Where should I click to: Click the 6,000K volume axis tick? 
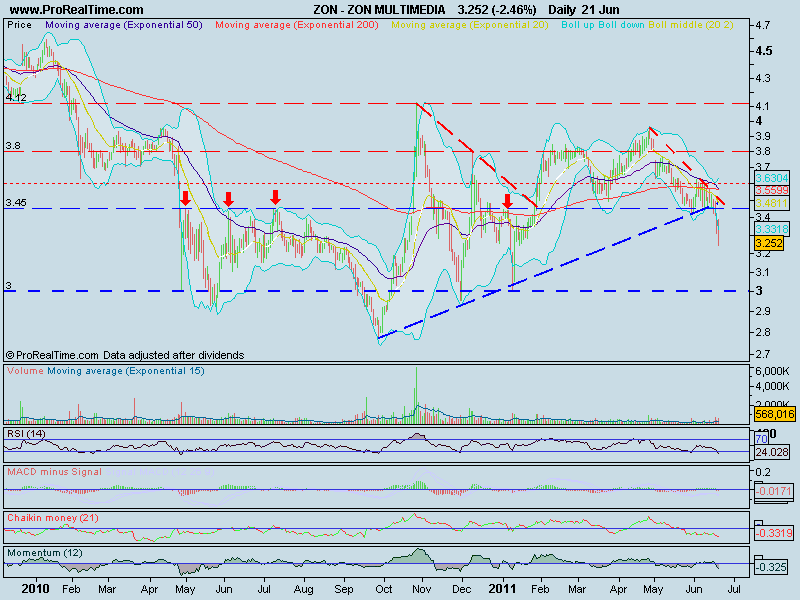point(772,371)
